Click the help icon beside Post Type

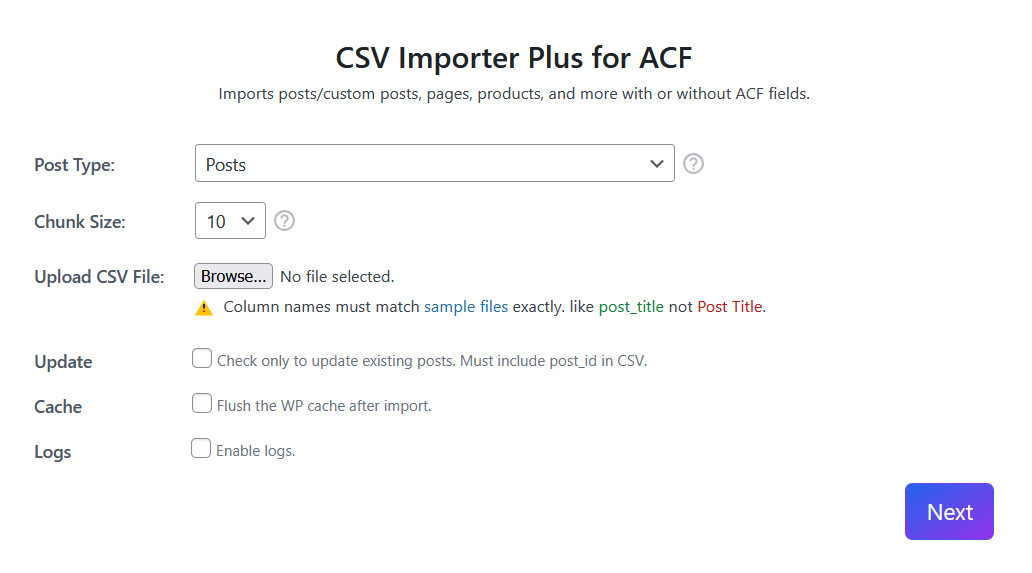pyautogui.click(x=693, y=164)
